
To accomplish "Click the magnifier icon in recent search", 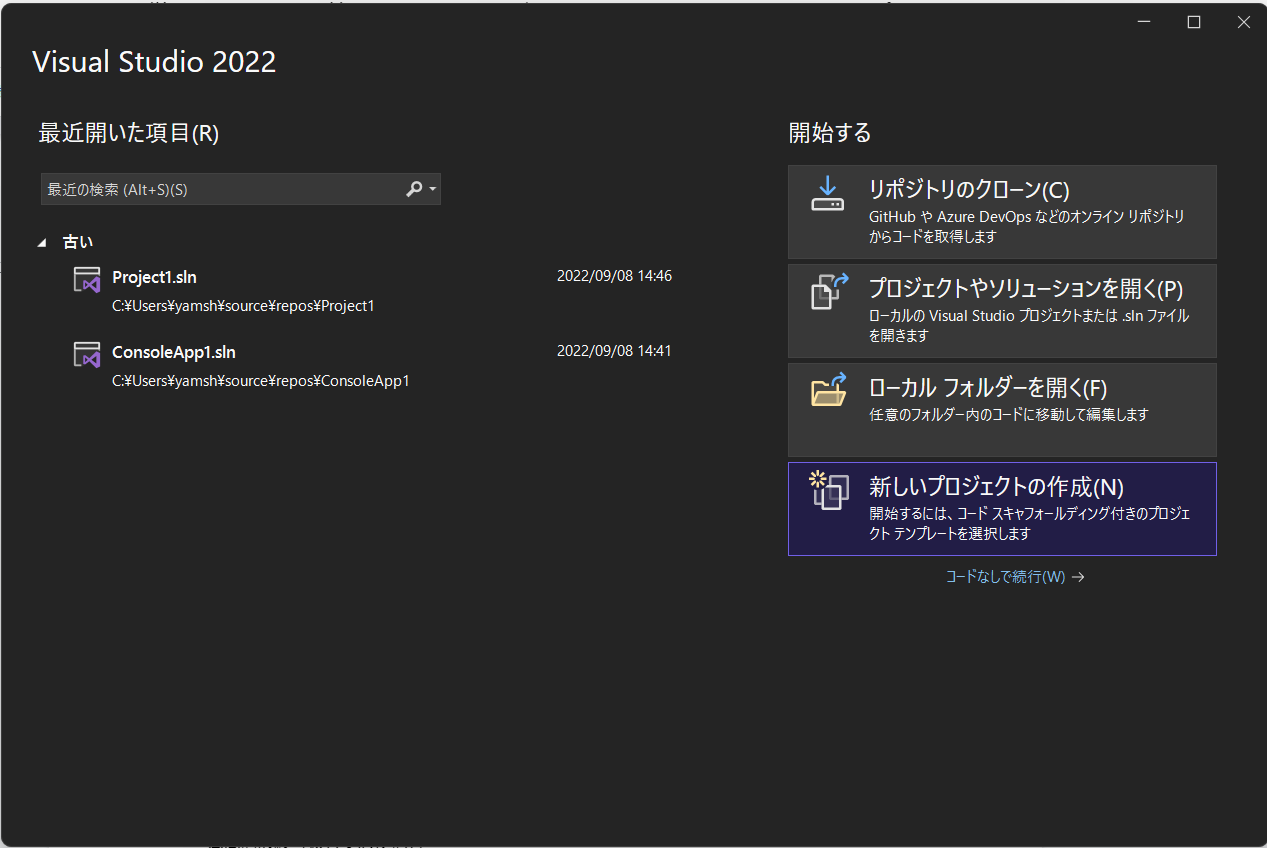I will (x=414, y=189).
